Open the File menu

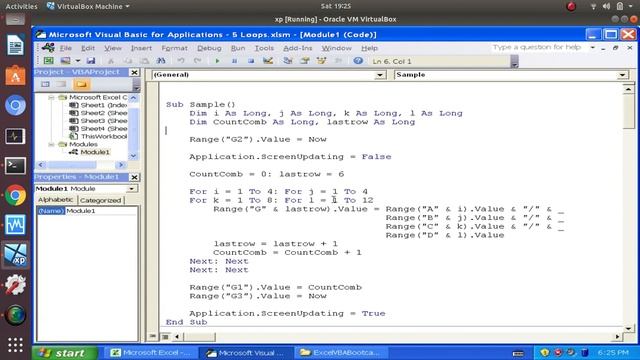(x=66, y=48)
